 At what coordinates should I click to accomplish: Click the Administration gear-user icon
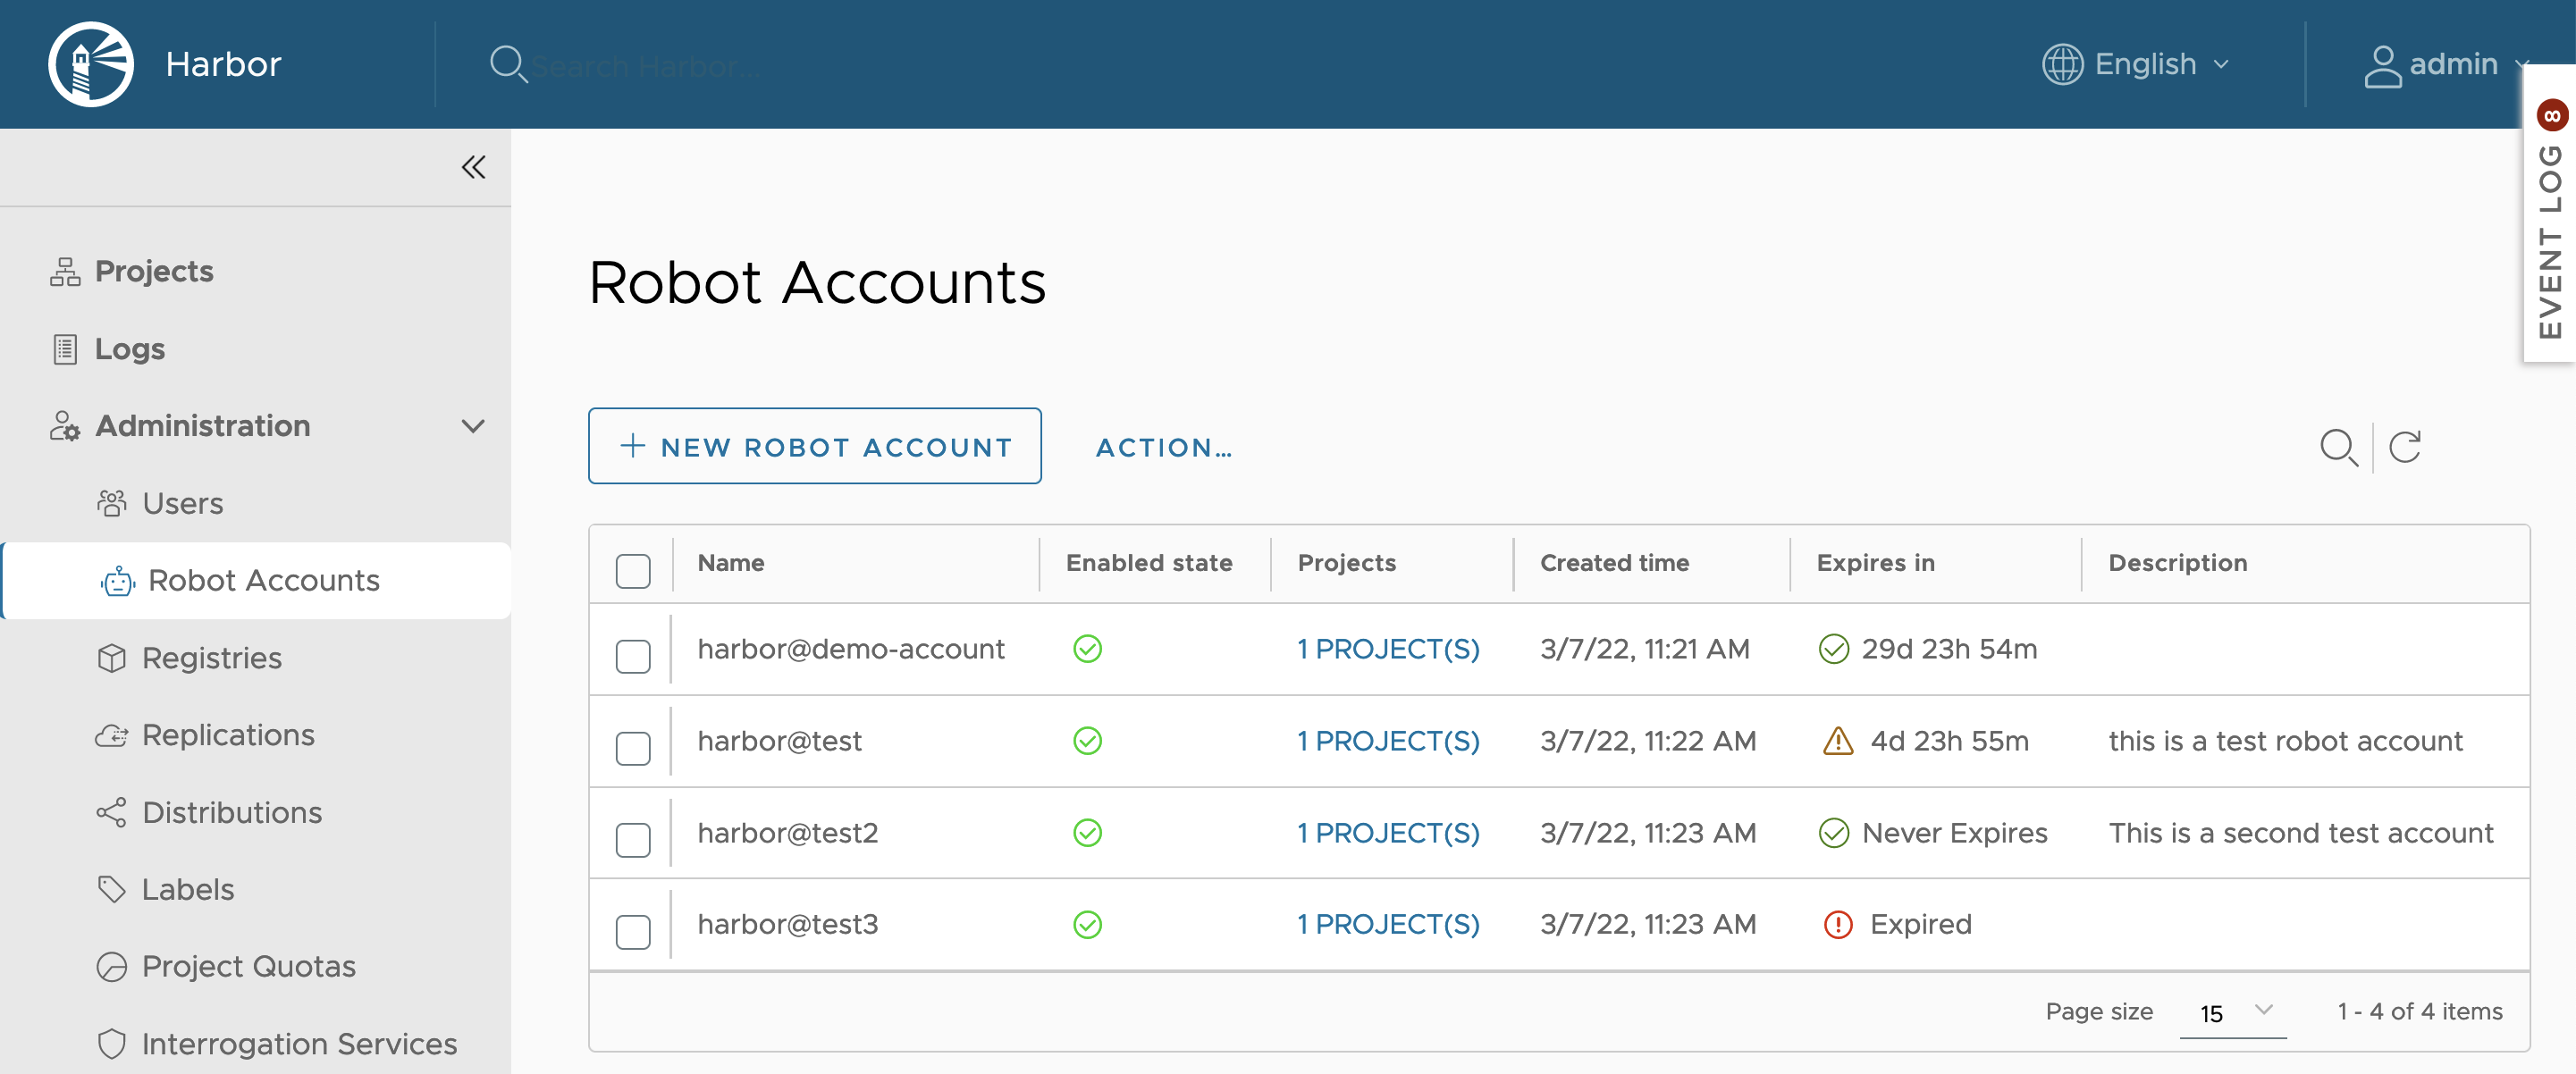point(65,426)
